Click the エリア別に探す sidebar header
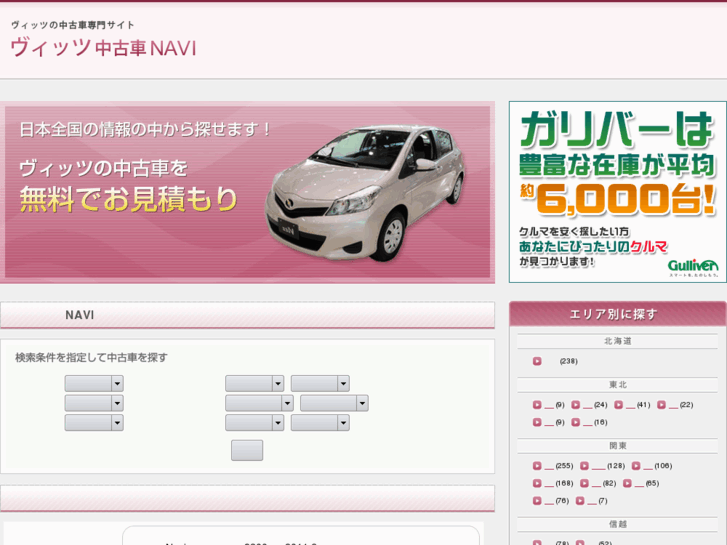727x545 pixels. point(618,314)
